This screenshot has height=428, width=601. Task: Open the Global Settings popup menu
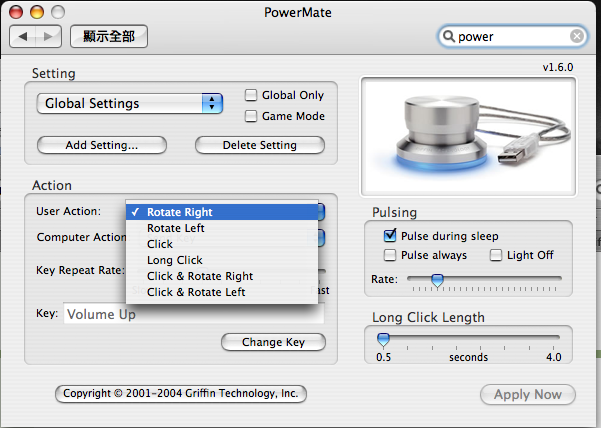[x=130, y=103]
